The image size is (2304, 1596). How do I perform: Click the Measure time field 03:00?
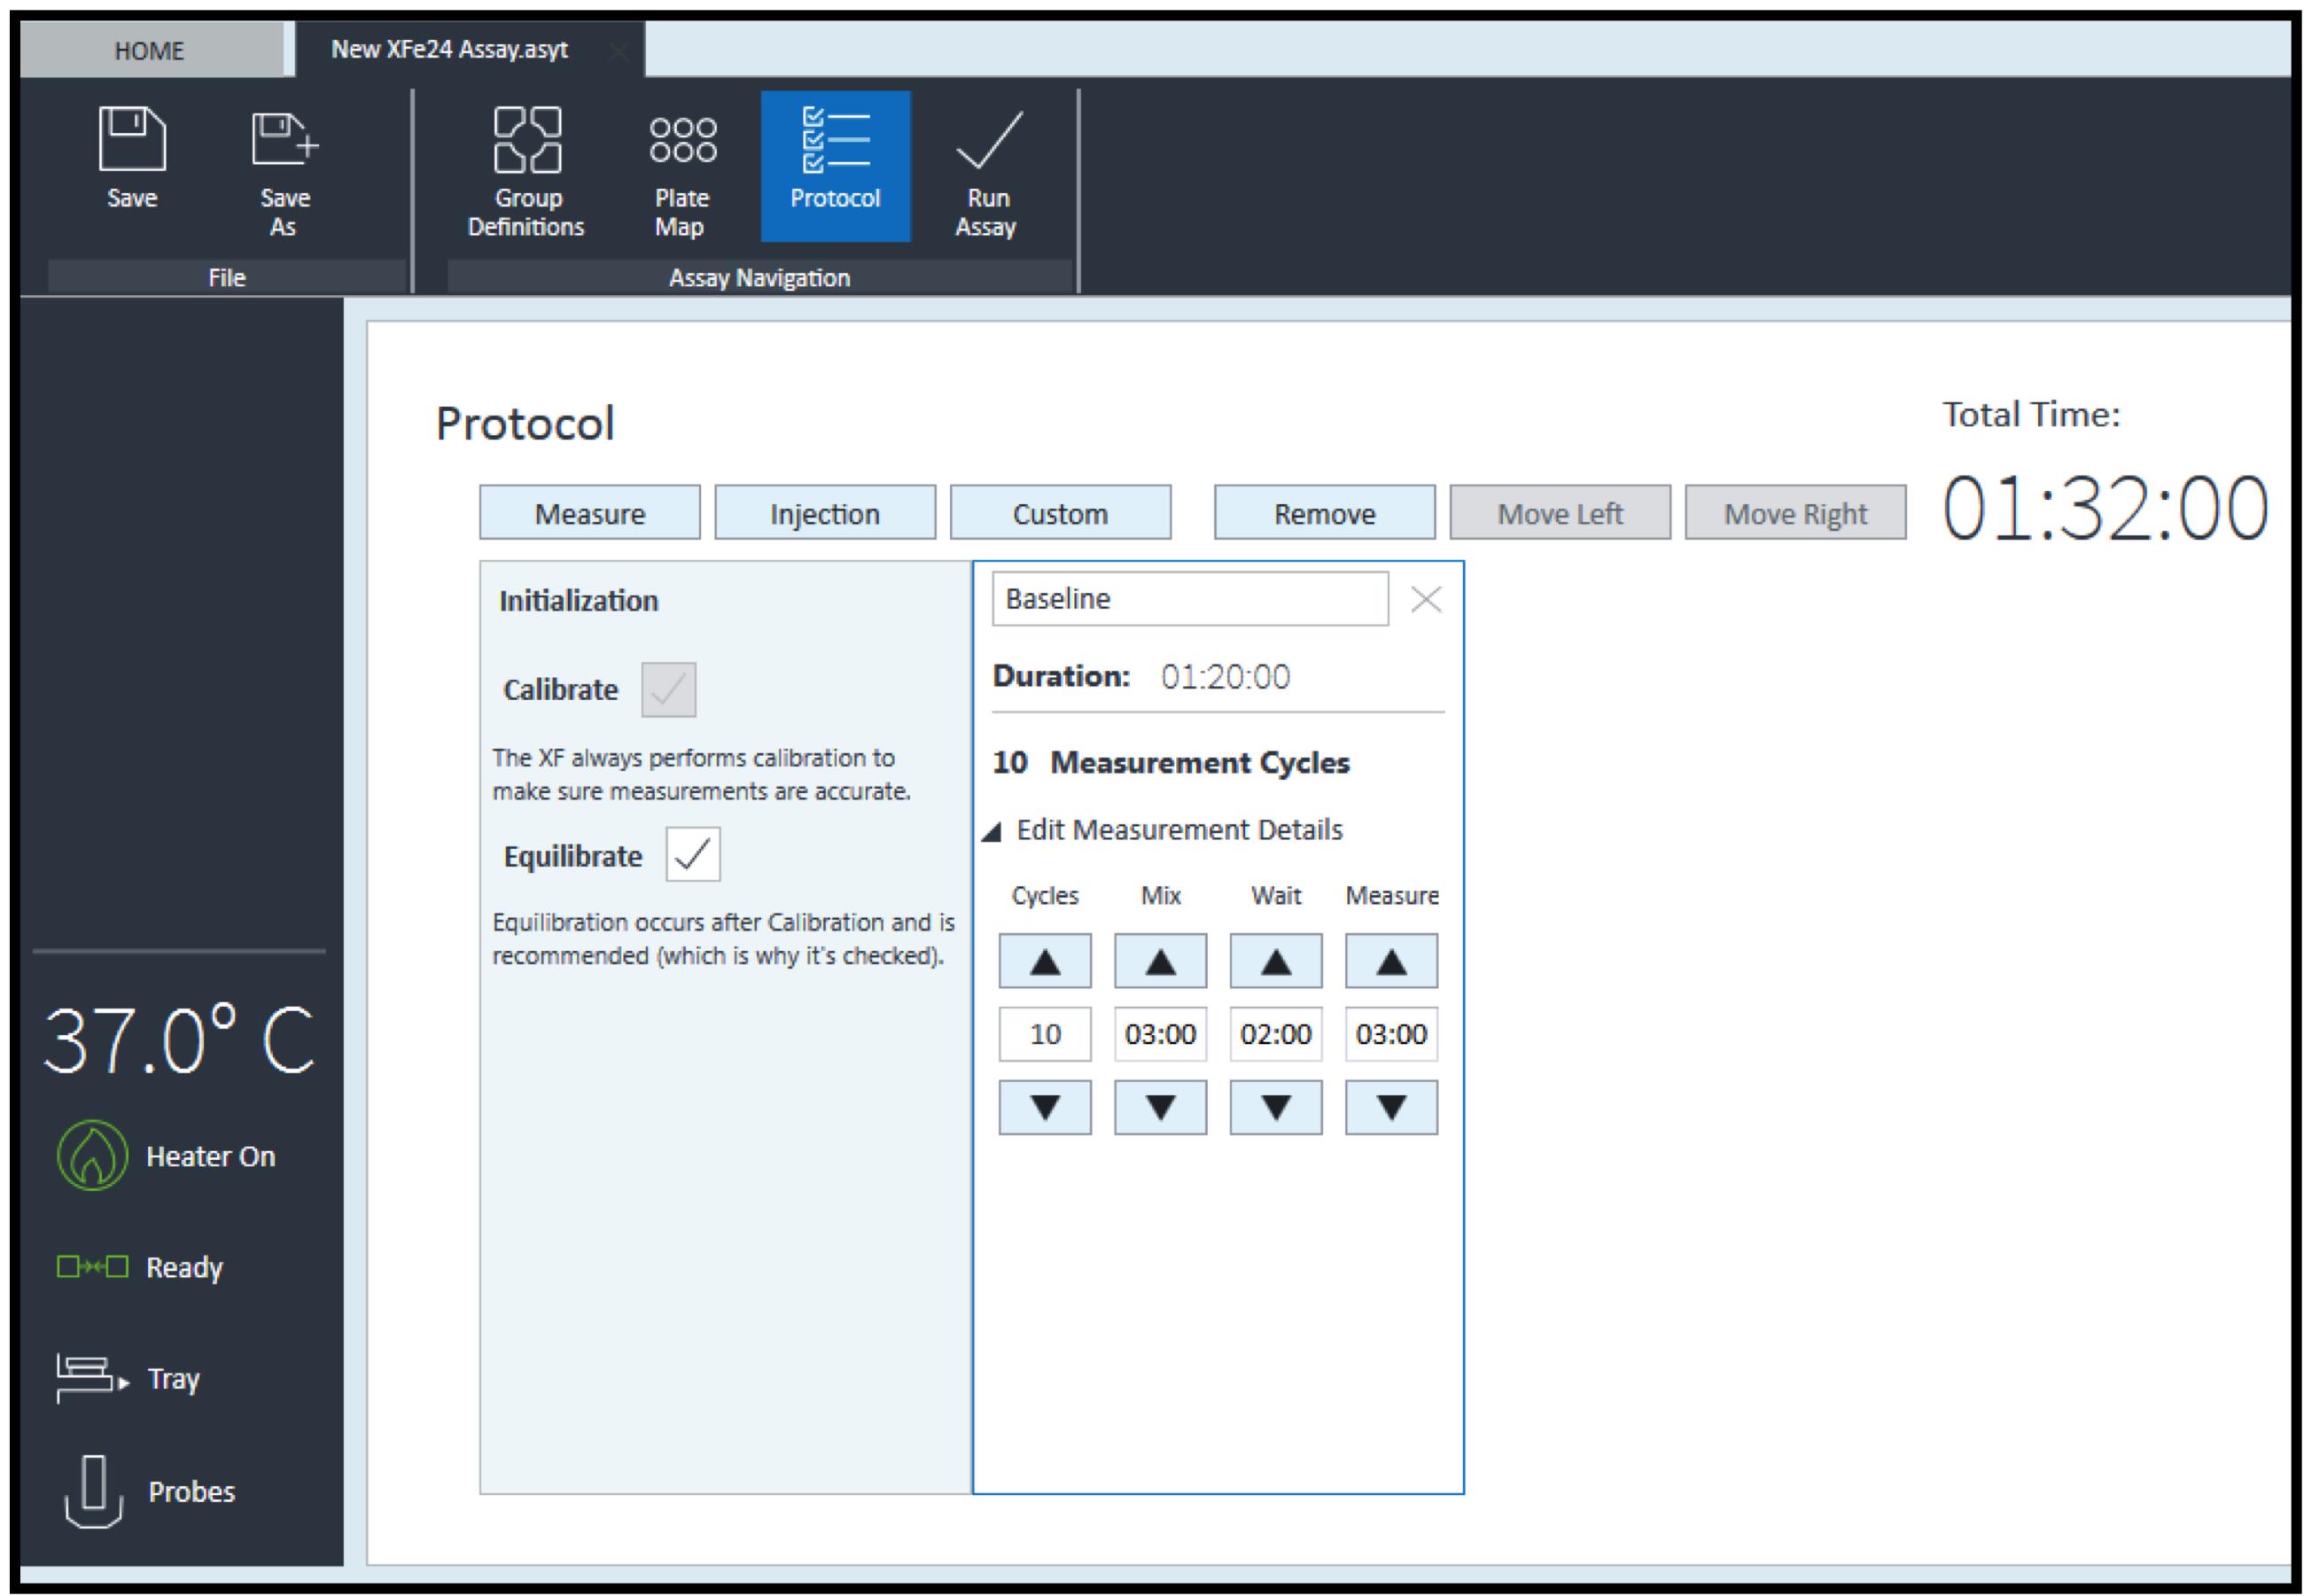click(x=1391, y=1034)
